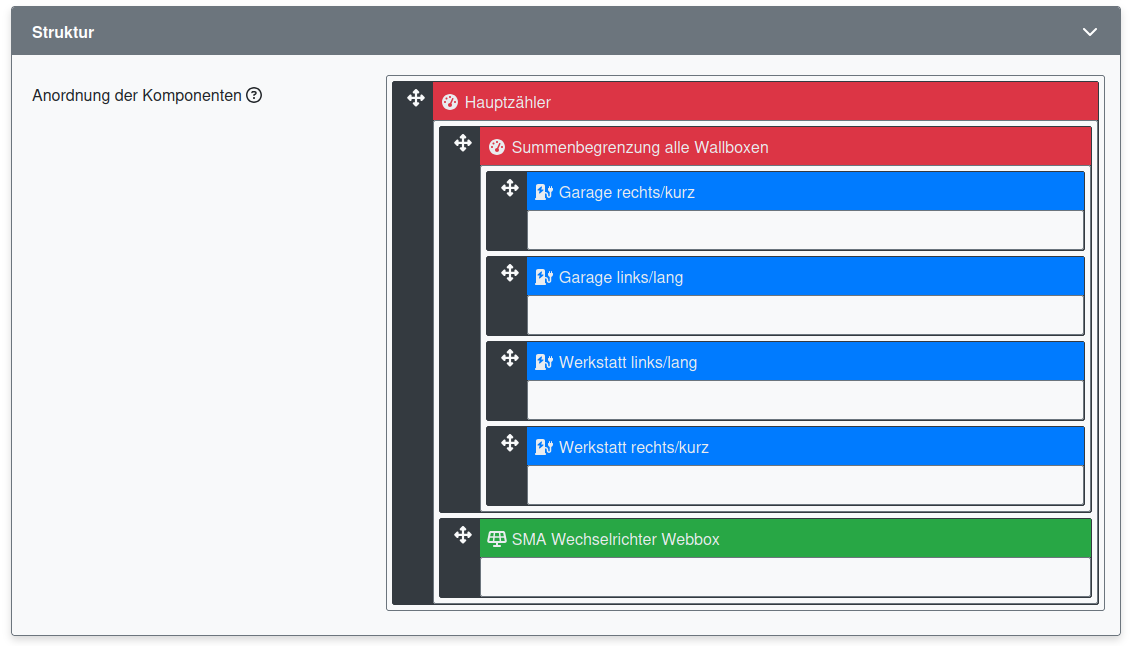Select the Garage links/lang label
The height and width of the screenshot is (646, 1135).
(621, 277)
